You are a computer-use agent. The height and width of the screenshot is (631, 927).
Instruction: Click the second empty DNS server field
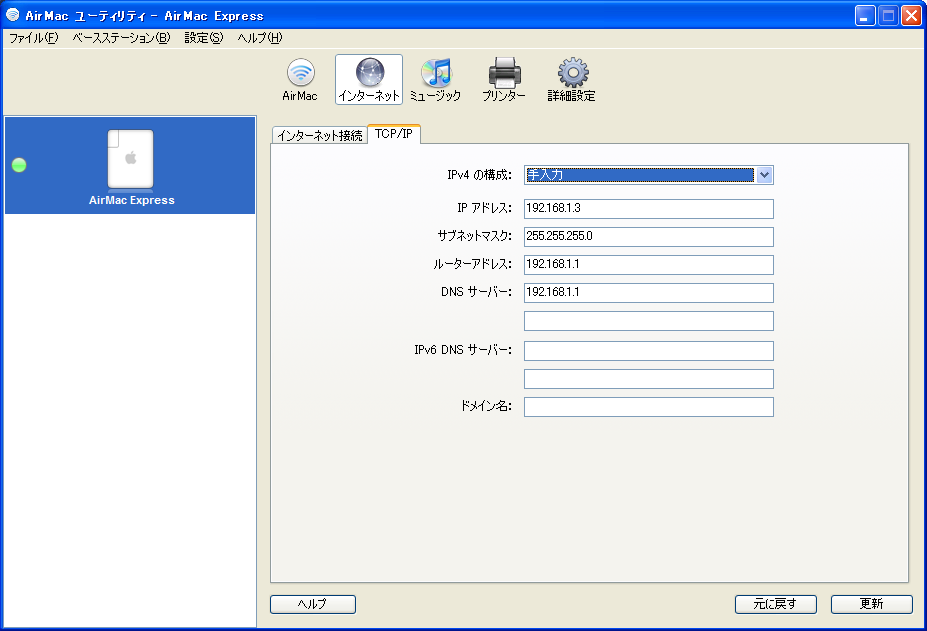[649, 321]
